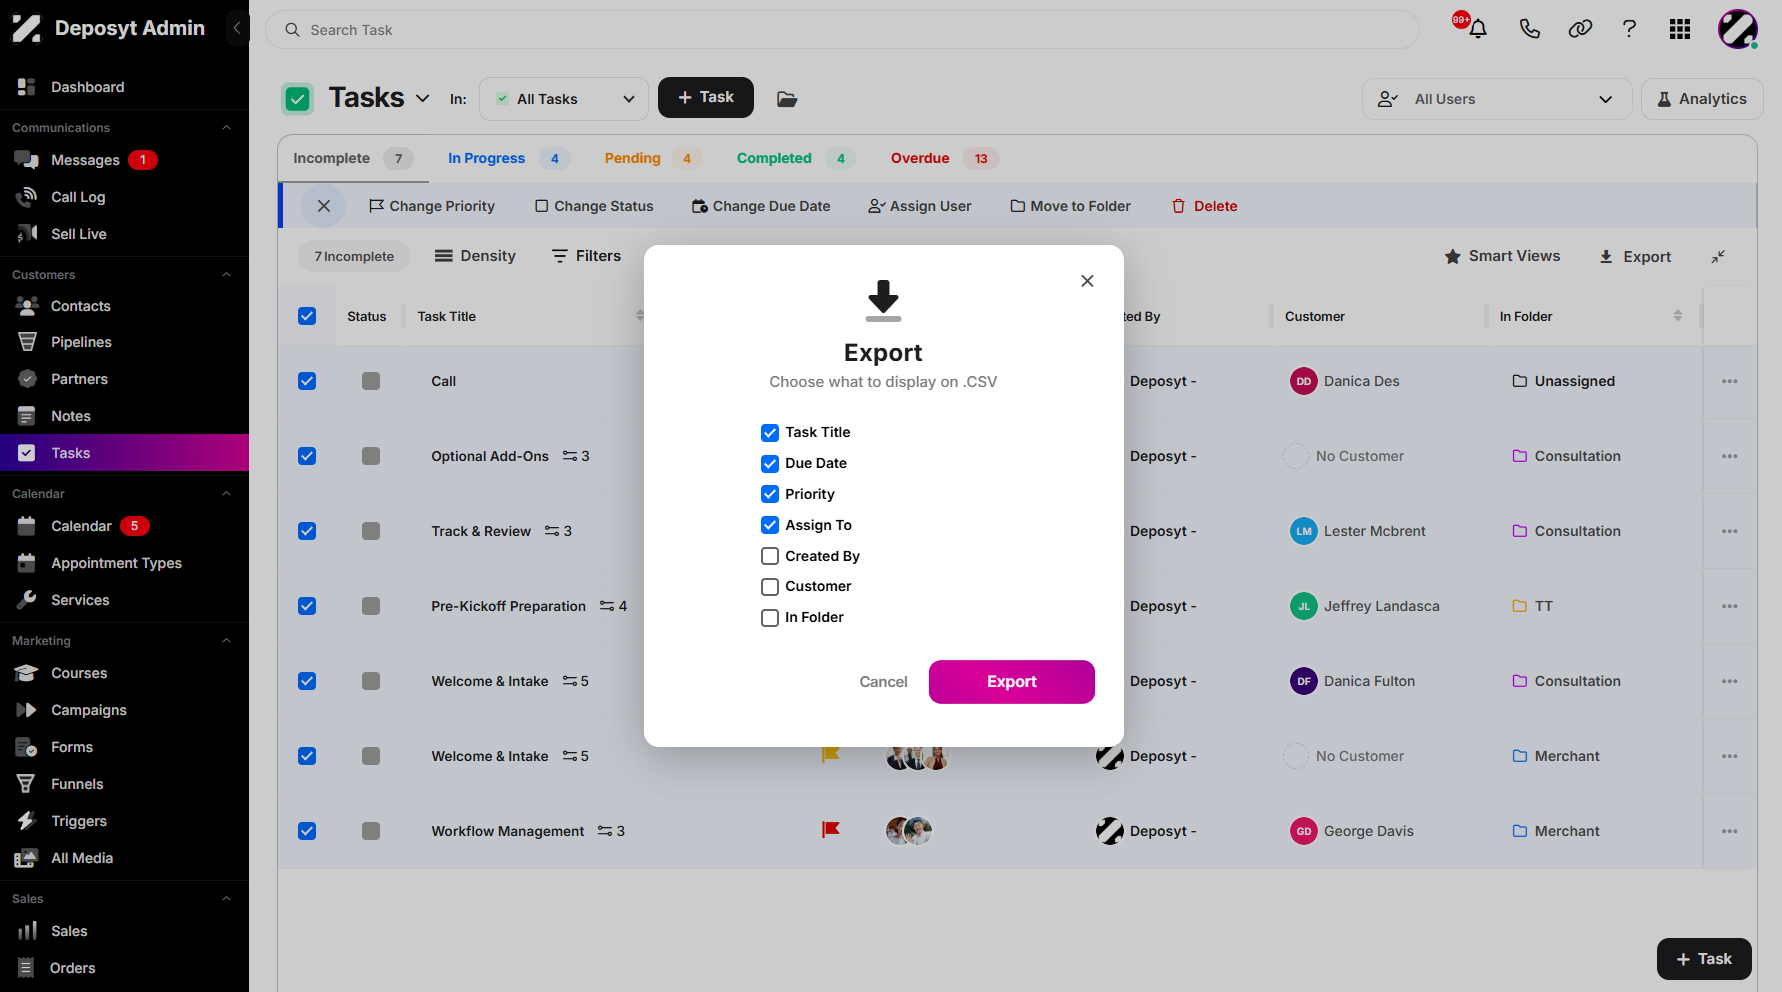Screen dimensions: 1782x992
Task: Open options menu for Call task row
Action: pyautogui.click(x=1730, y=381)
